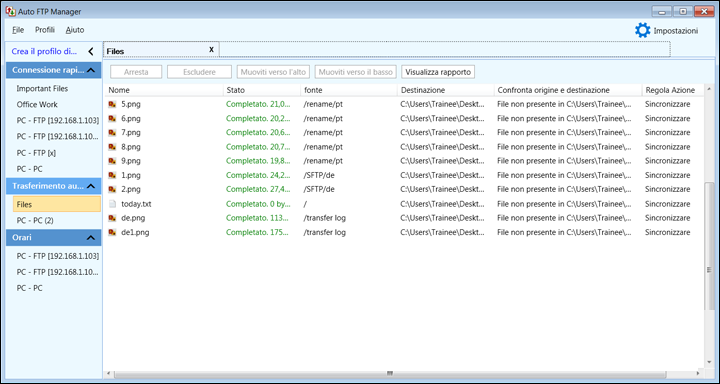Select the de1.png file name
Viewport: 720px width, 384px height.
pos(135,232)
